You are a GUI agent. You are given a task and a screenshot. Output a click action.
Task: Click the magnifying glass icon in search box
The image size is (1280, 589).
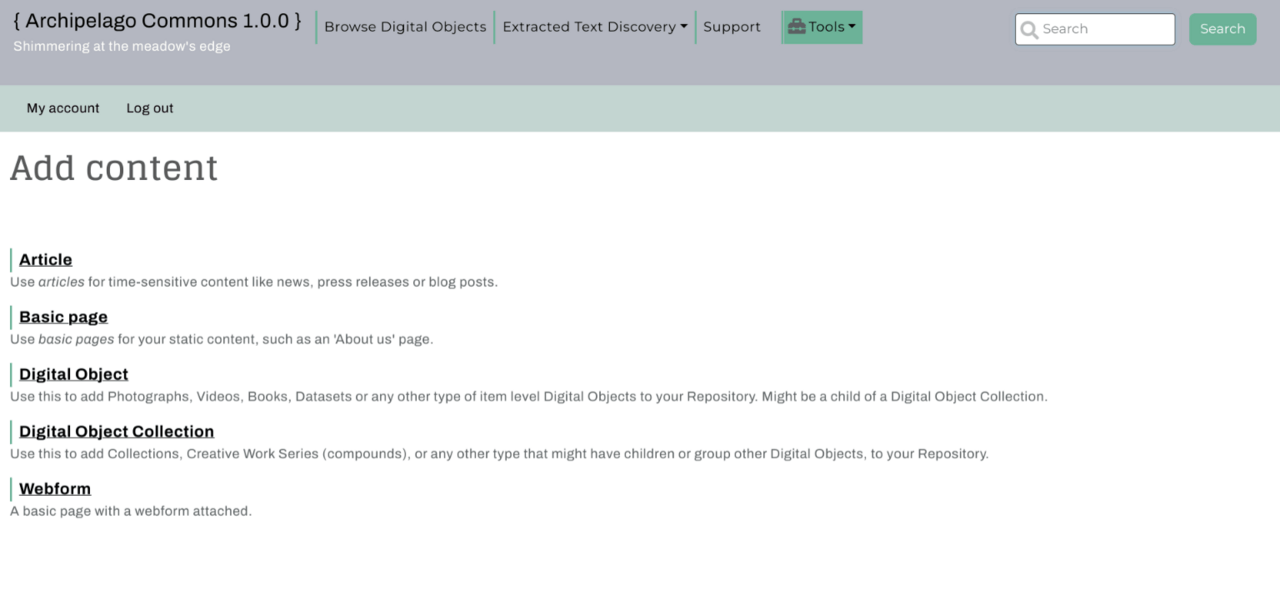click(1029, 30)
